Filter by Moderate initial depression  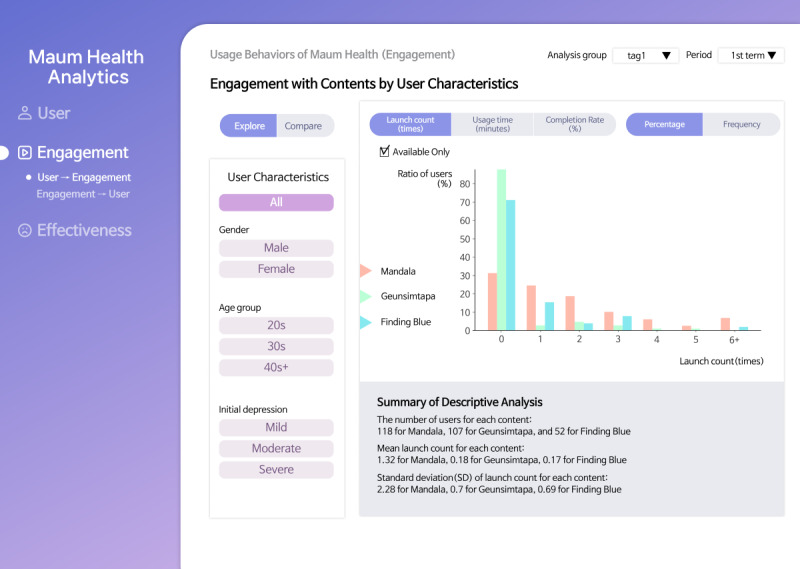coord(276,449)
